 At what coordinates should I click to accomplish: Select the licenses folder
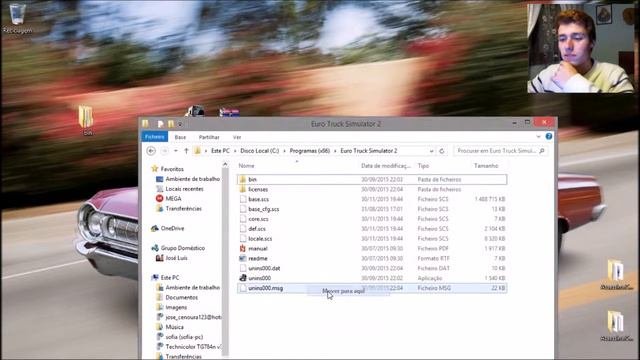(x=372, y=189)
